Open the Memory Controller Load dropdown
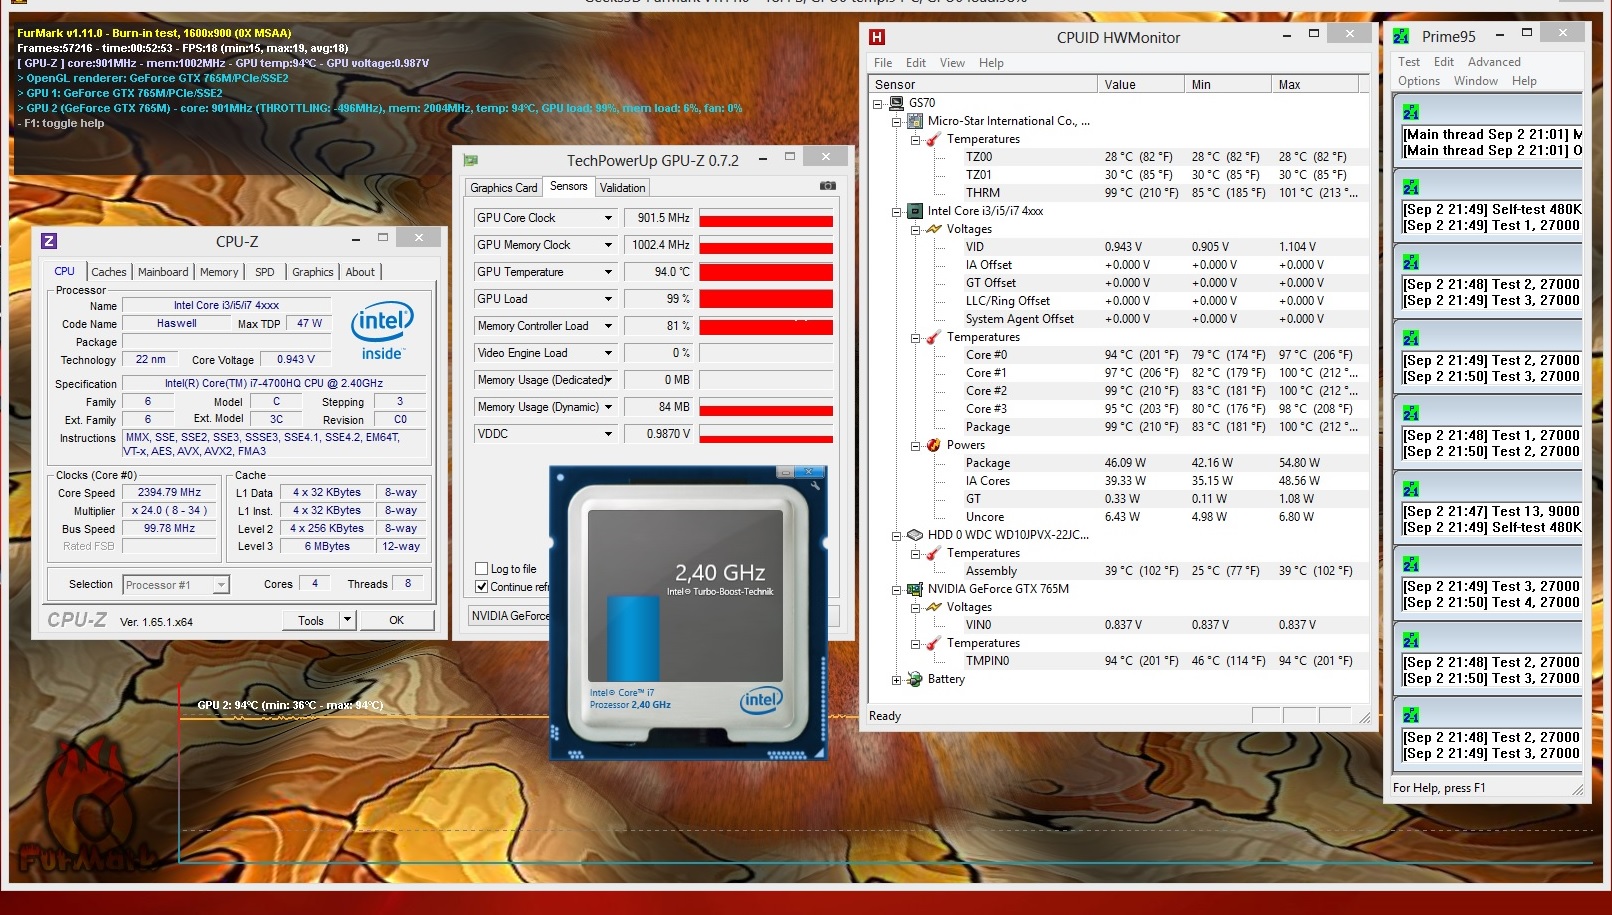This screenshot has height=915, width=1612. 607,326
